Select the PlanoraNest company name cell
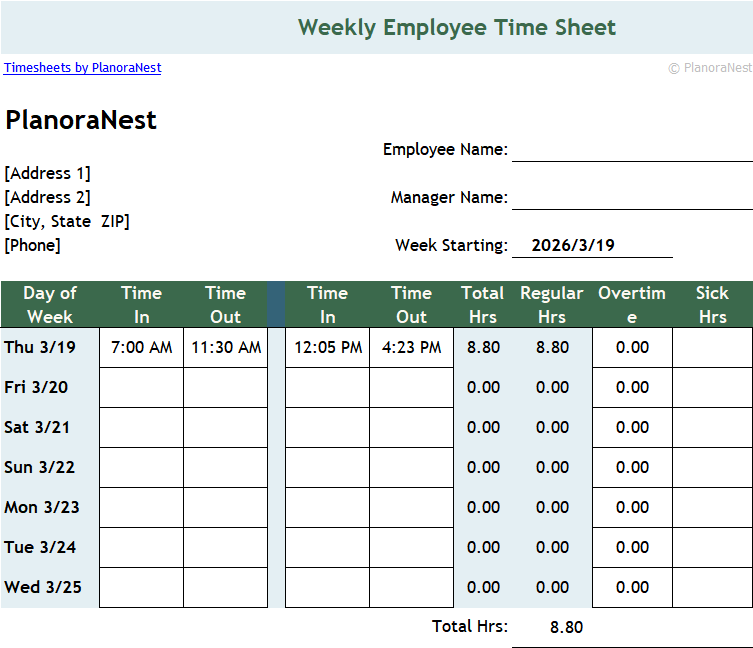753x648 pixels. (81, 120)
